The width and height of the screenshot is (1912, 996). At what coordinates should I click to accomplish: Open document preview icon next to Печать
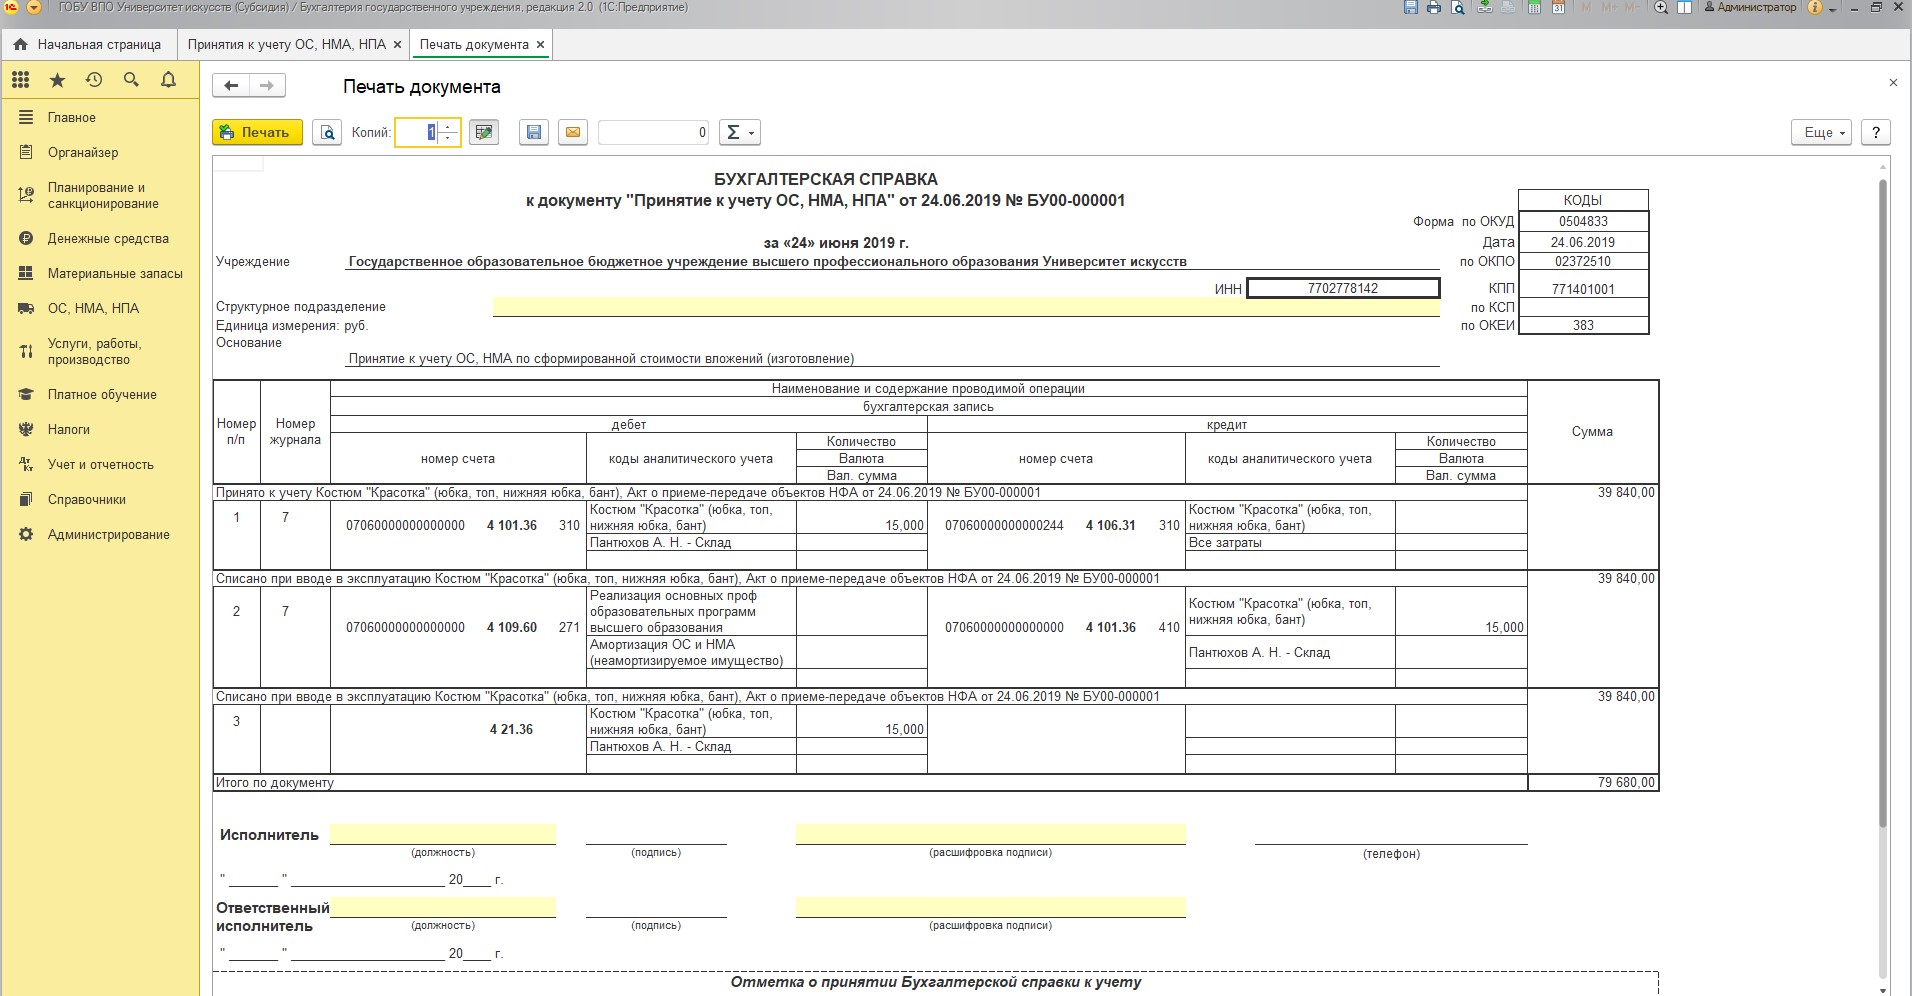point(327,132)
